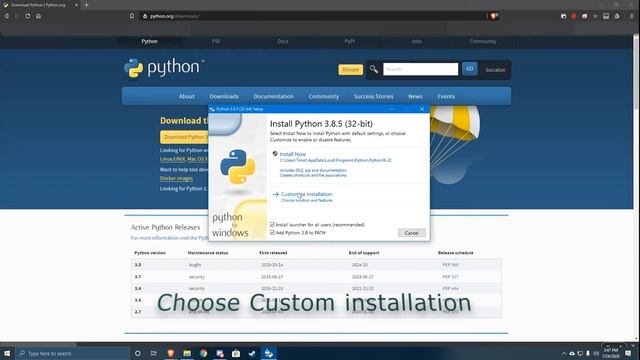This screenshot has height=360, width=640.
Task: Select the PSF top site tab
Action: pos(216,41)
